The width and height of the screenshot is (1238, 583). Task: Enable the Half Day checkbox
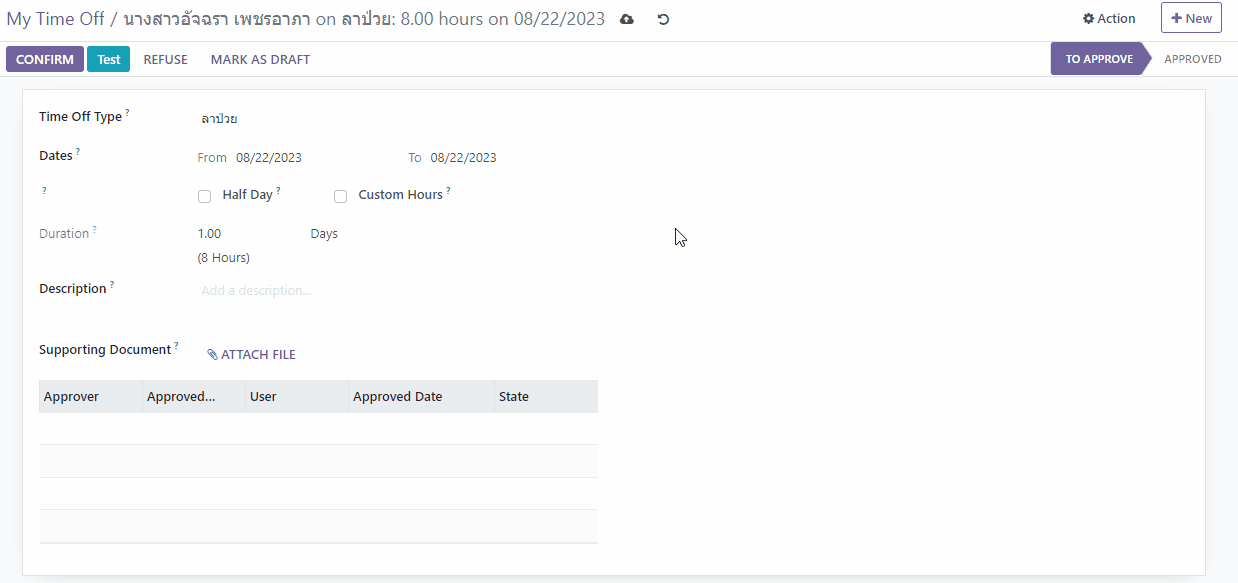[x=205, y=196]
